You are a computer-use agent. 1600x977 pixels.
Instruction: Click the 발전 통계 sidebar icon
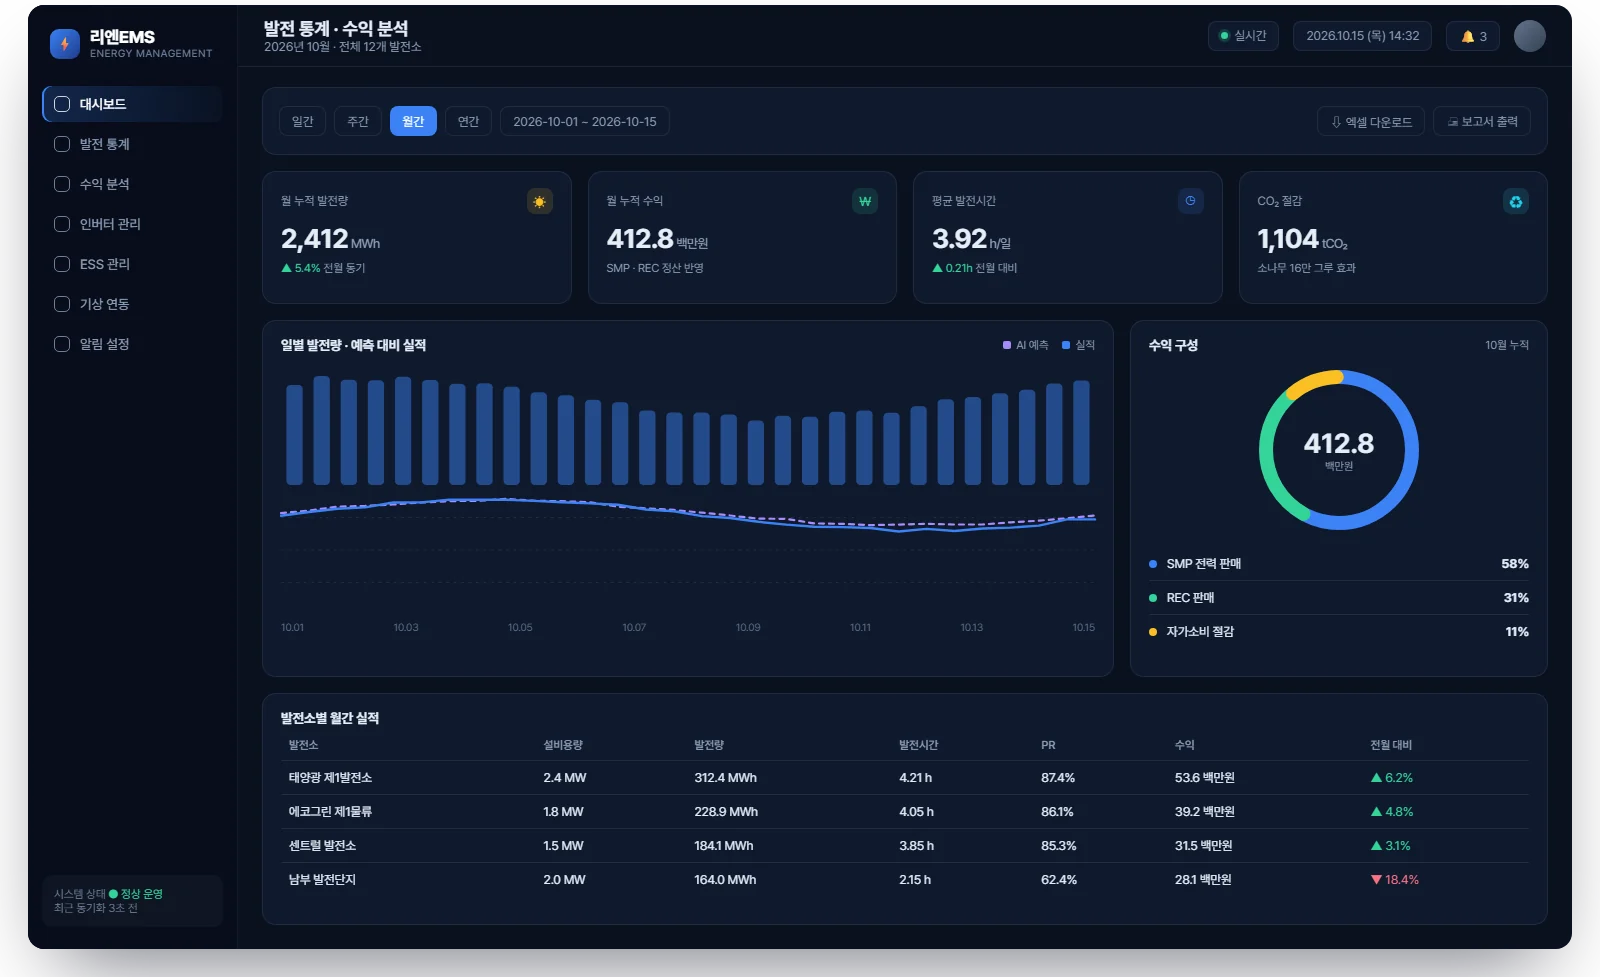pyautogui.click(x=62, y=144)
